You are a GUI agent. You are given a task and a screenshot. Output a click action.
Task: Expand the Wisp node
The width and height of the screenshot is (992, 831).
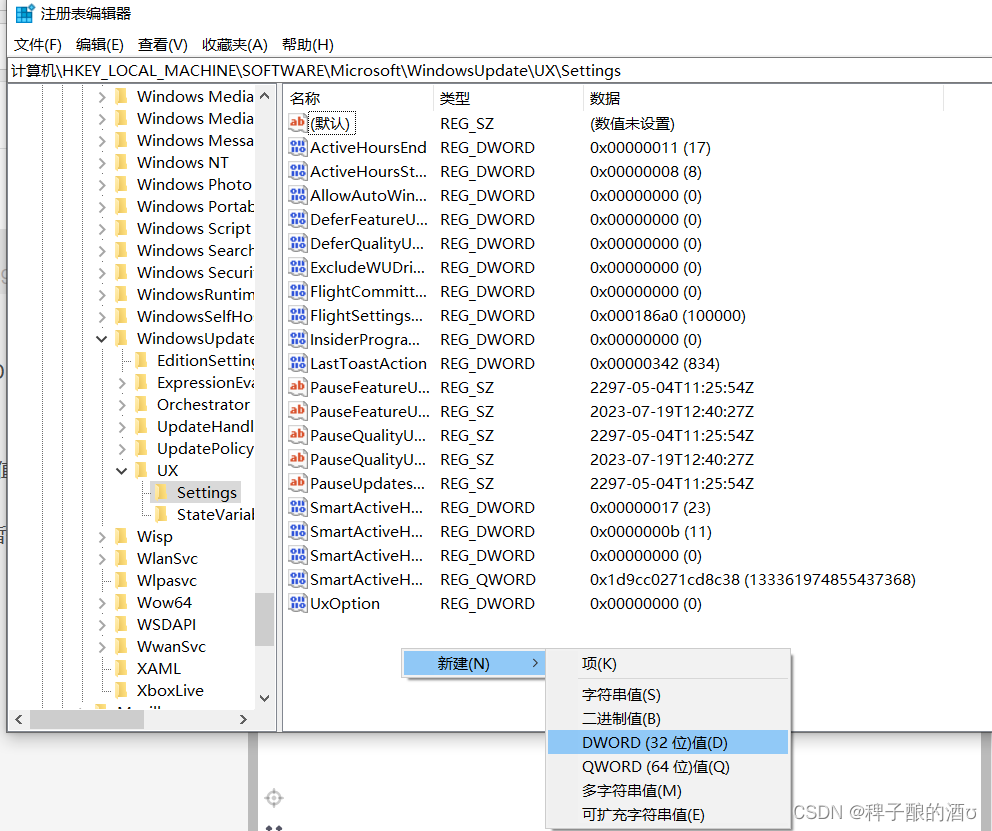coord(102,536)
